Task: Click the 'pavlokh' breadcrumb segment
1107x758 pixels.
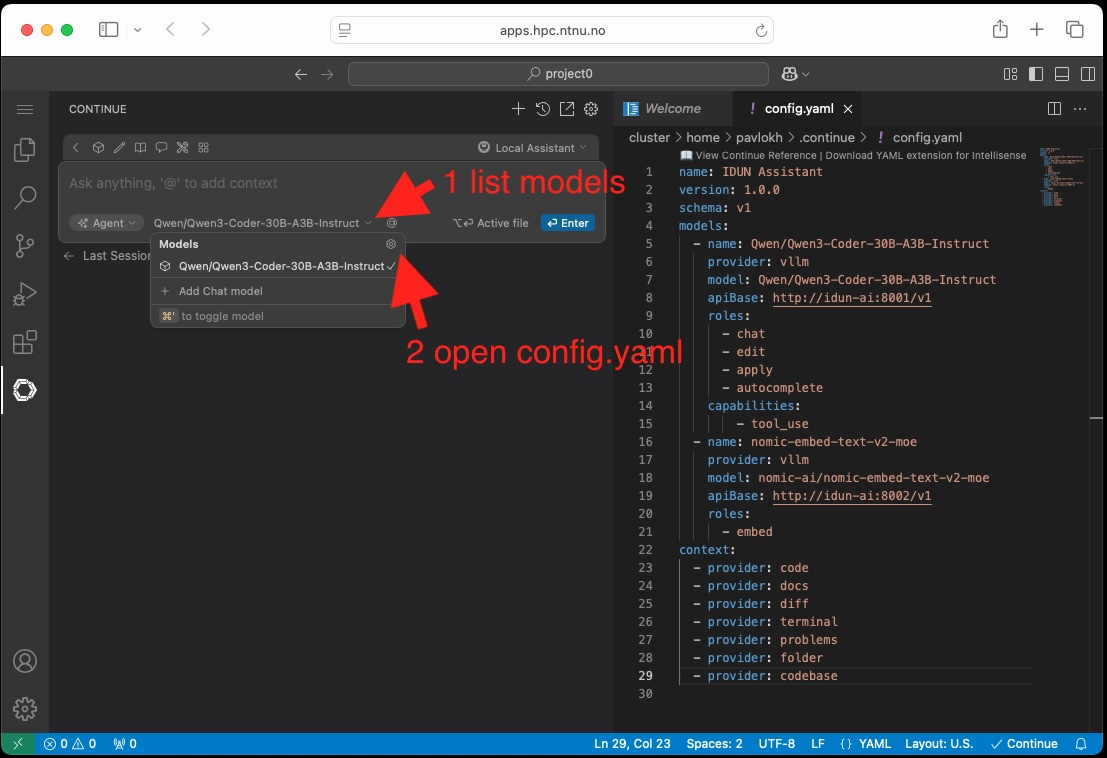Action: (x=759, y=138)
